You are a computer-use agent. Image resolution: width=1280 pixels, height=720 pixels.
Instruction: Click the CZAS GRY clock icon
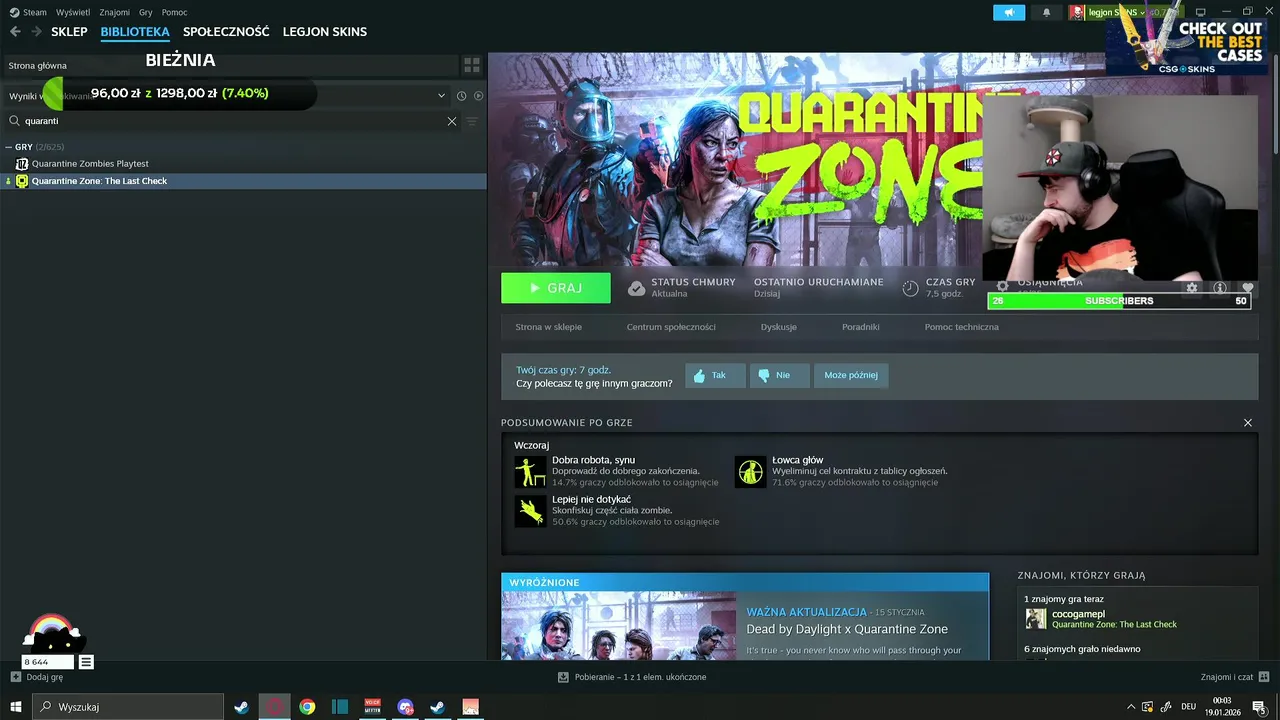point(910,288)
